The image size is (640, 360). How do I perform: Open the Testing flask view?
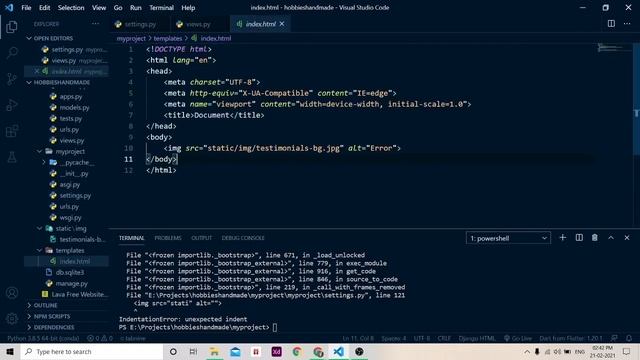click(12, 157)
